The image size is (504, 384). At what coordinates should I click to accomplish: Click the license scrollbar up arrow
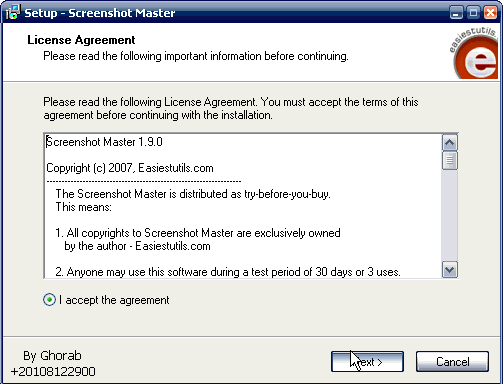point(450,143)
